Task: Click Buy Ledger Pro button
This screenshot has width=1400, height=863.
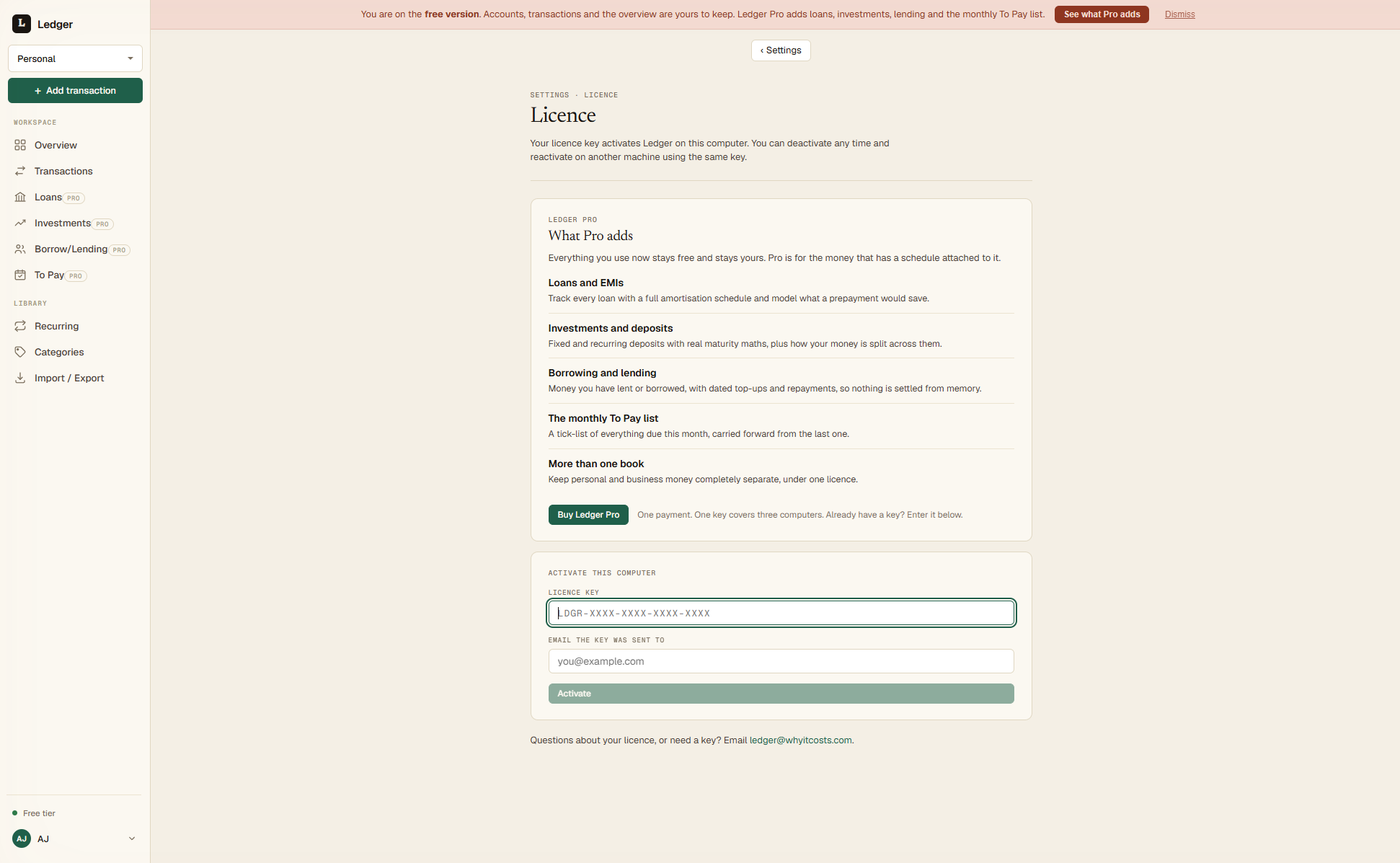Action: pos(588,515)
